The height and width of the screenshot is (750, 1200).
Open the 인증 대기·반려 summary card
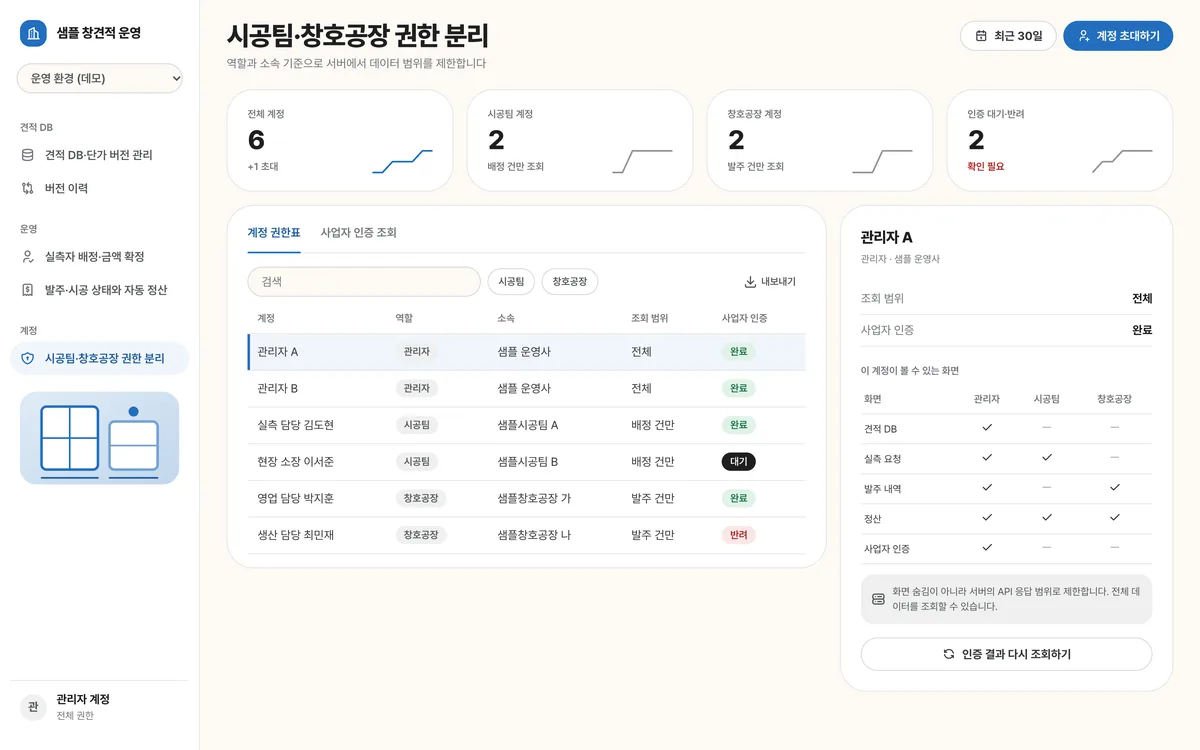tap(1060, 140)
